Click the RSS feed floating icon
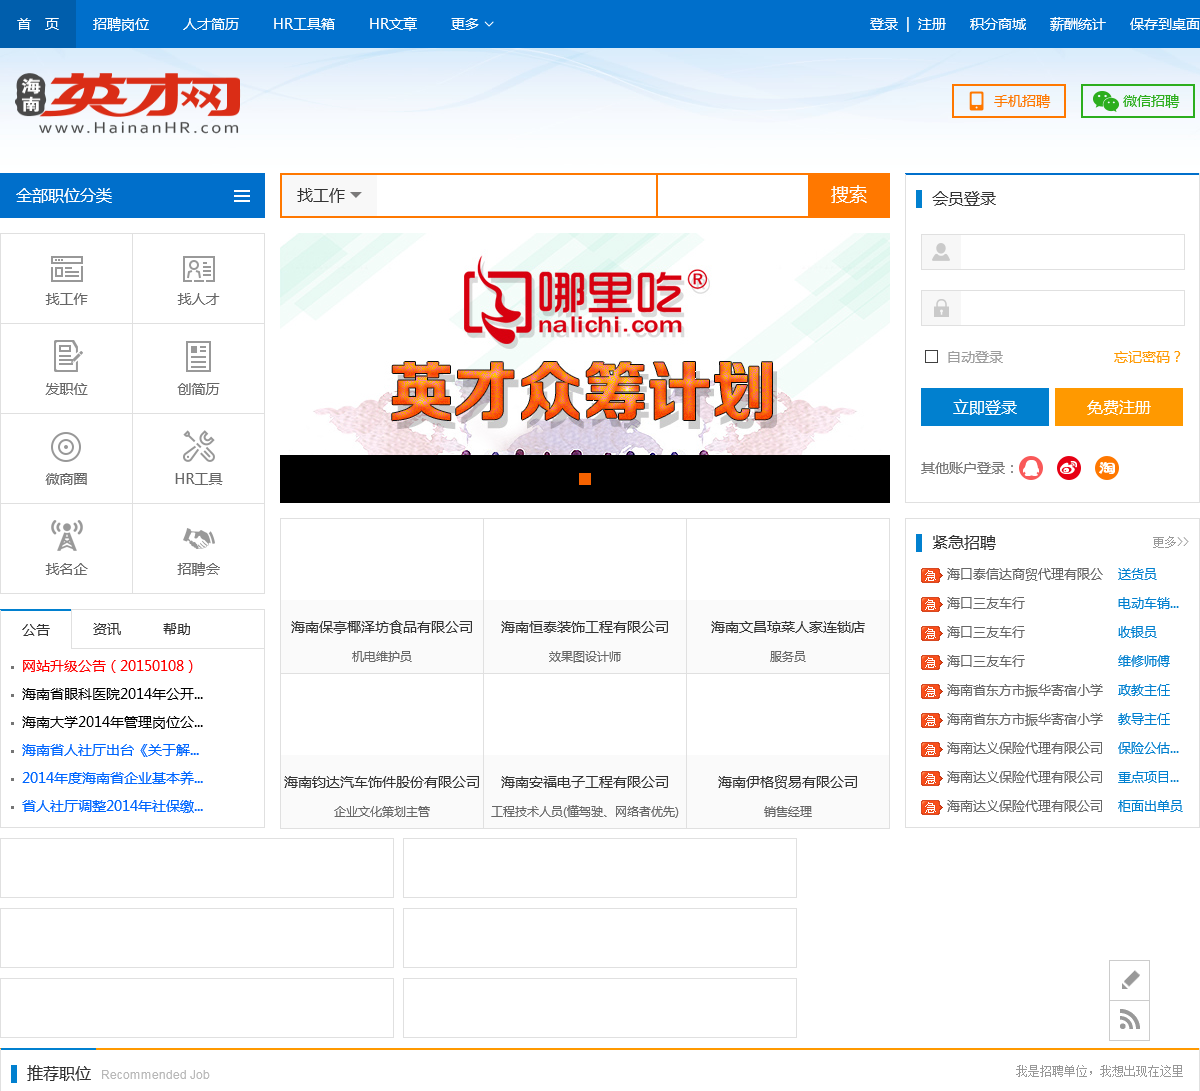 (x=1130, y=1020)
